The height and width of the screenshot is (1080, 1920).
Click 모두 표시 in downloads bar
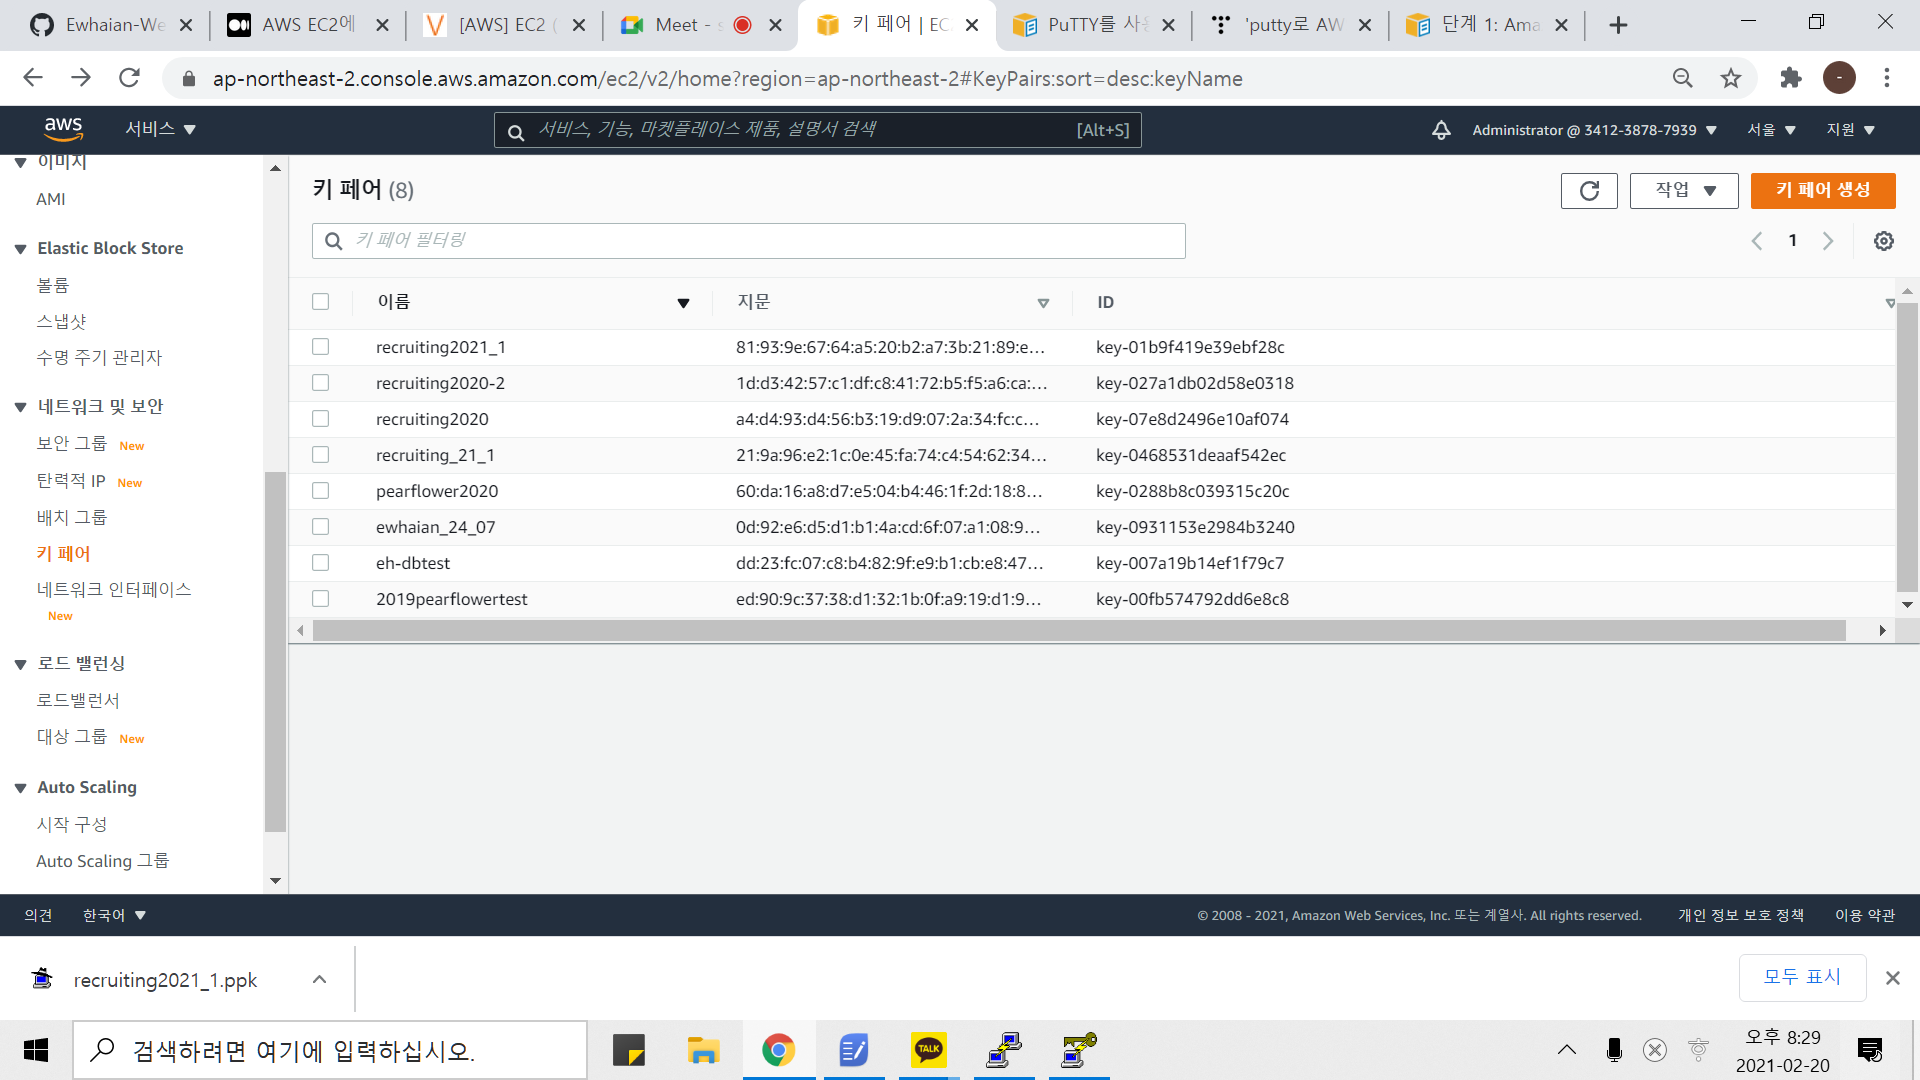(1802, 977)
